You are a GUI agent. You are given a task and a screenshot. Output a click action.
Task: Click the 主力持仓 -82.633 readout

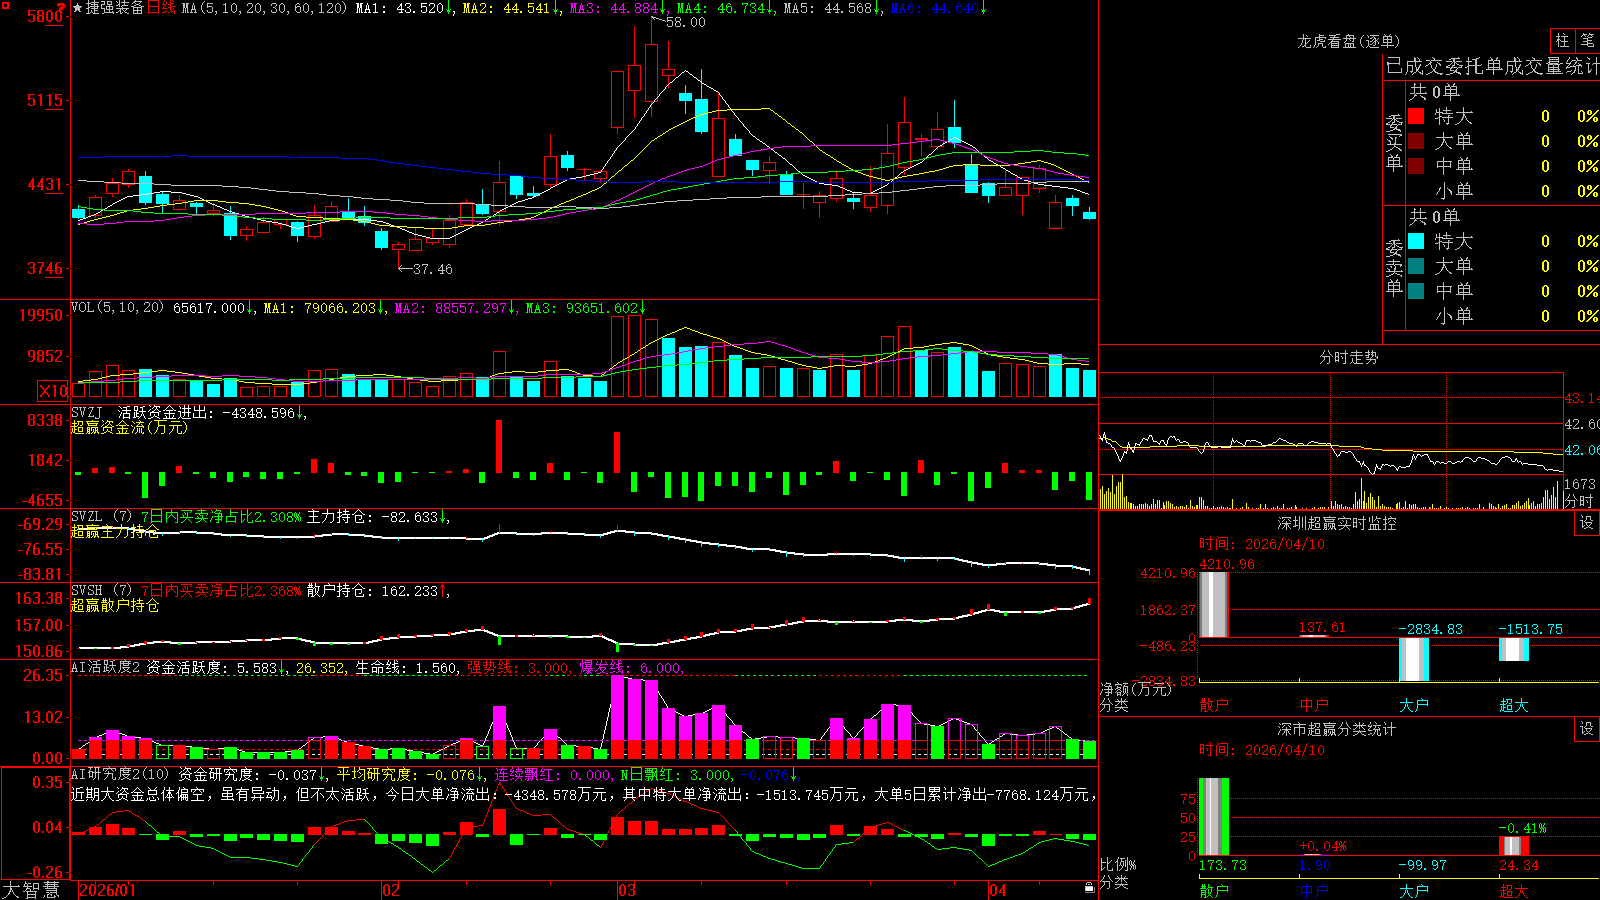pyautogui.click(x=372, y=517)
